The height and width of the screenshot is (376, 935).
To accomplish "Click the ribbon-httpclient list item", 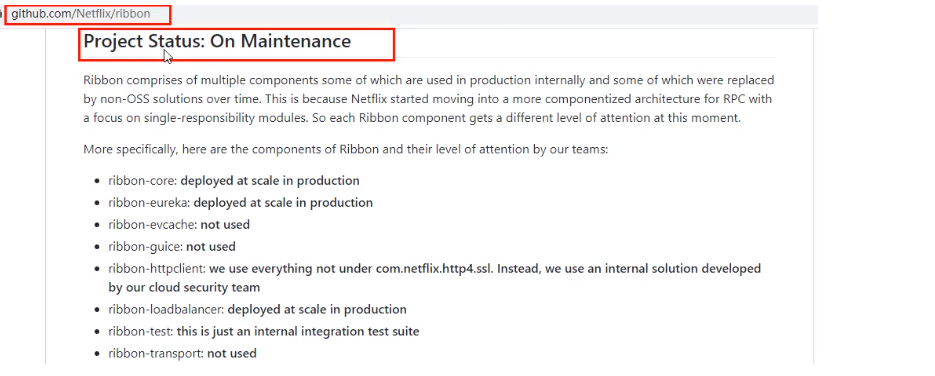I will (434, 278).
